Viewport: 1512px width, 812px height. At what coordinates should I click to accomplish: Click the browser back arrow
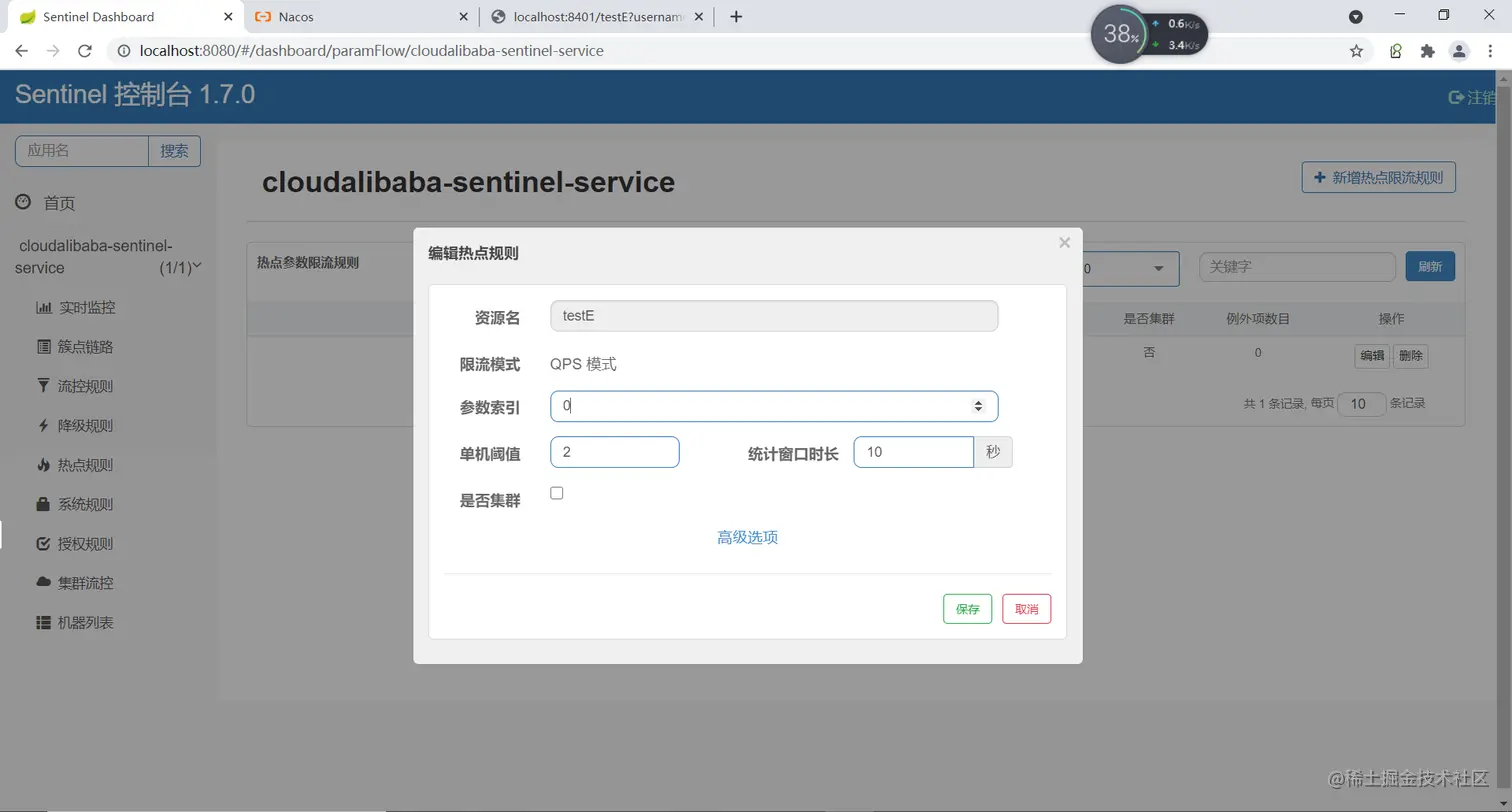[x=22, y=51]
